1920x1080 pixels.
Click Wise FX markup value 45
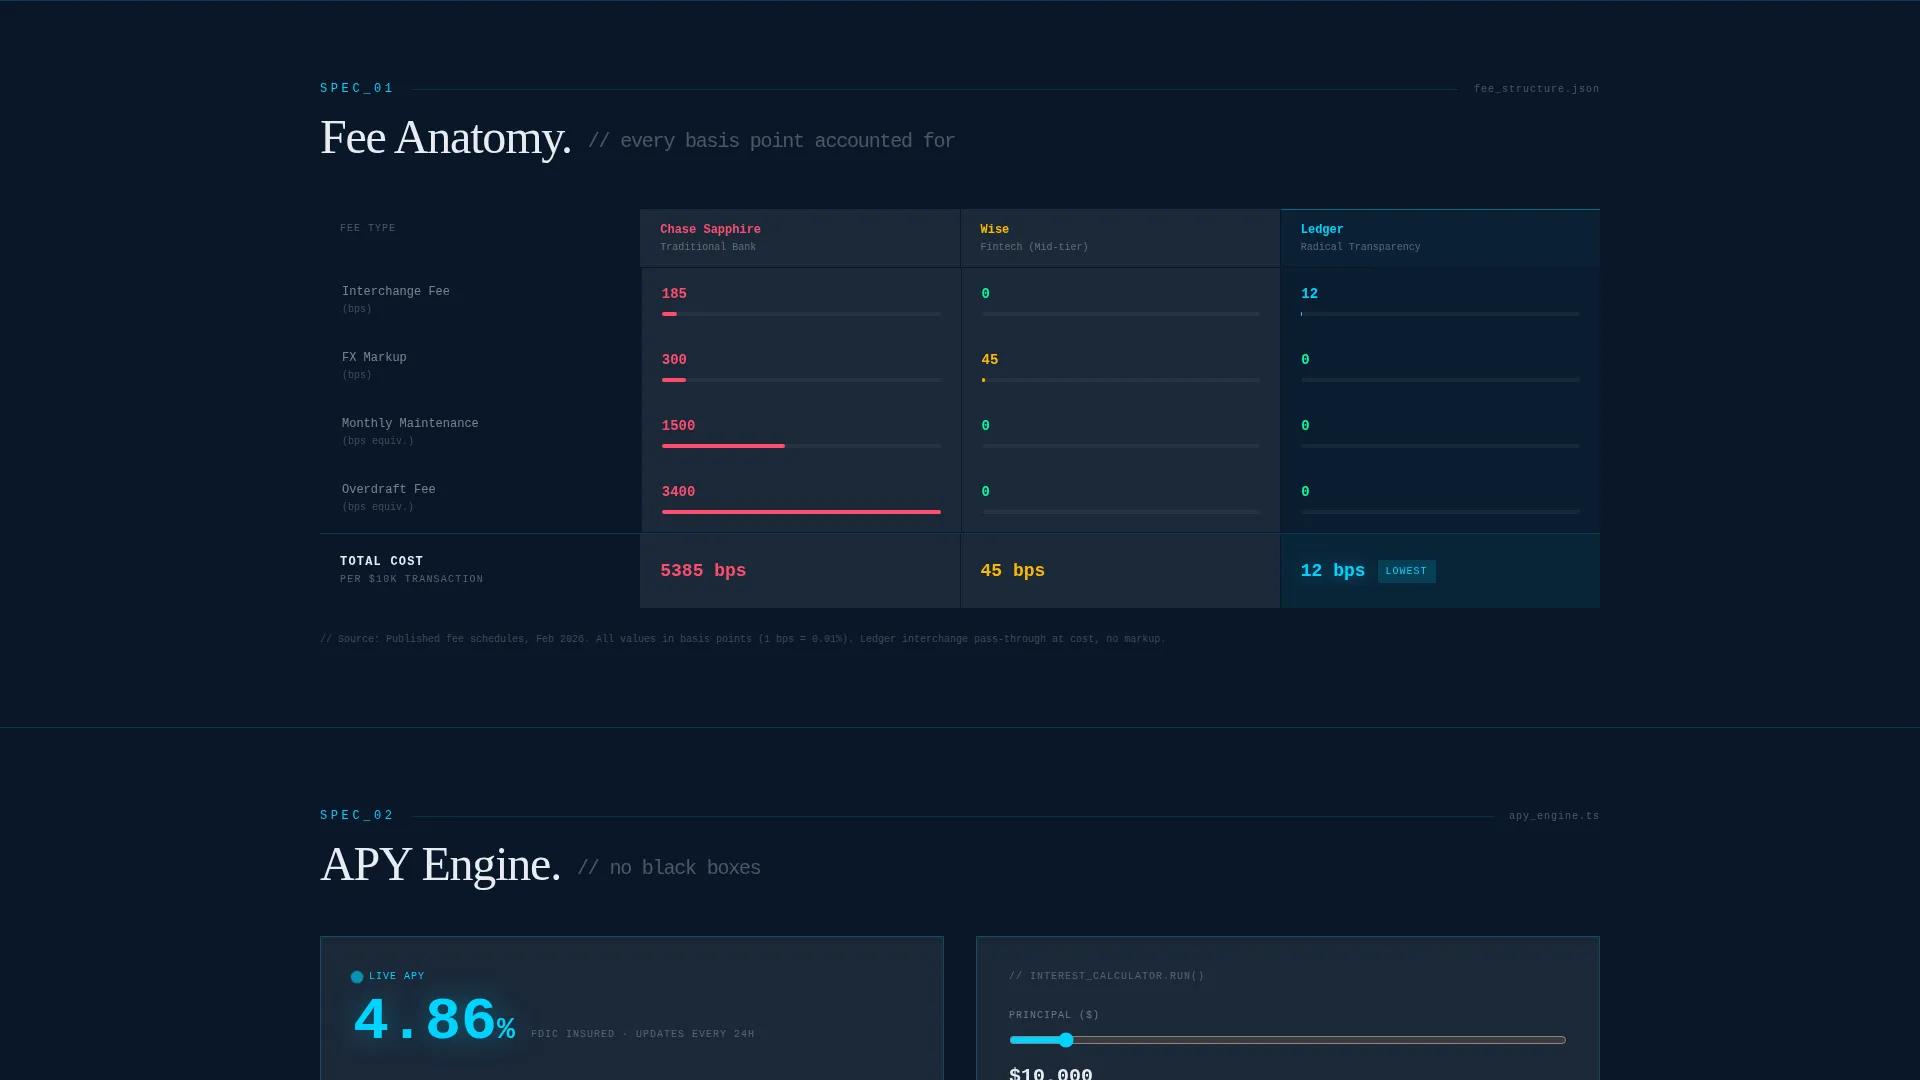pyautogui.click(x=990, y=360)
